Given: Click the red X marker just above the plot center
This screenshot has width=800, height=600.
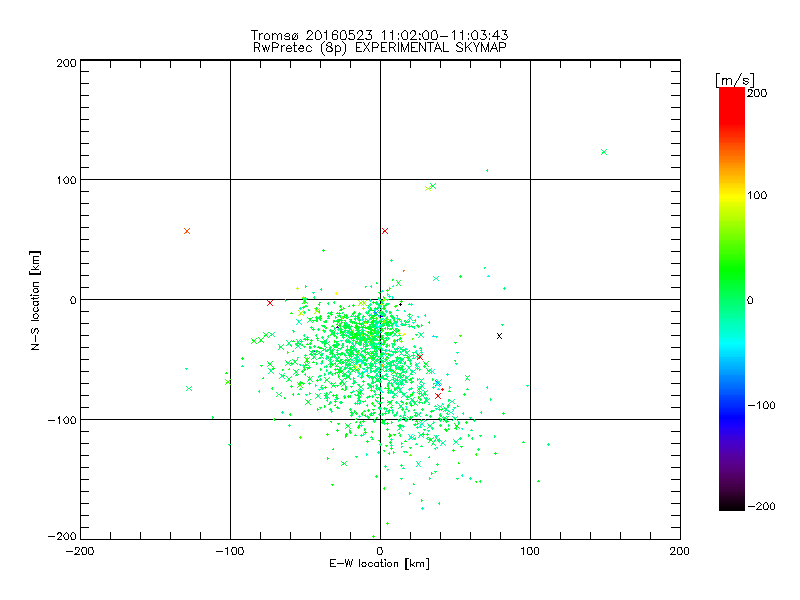Looking at the screenshot, I should 385,231.
